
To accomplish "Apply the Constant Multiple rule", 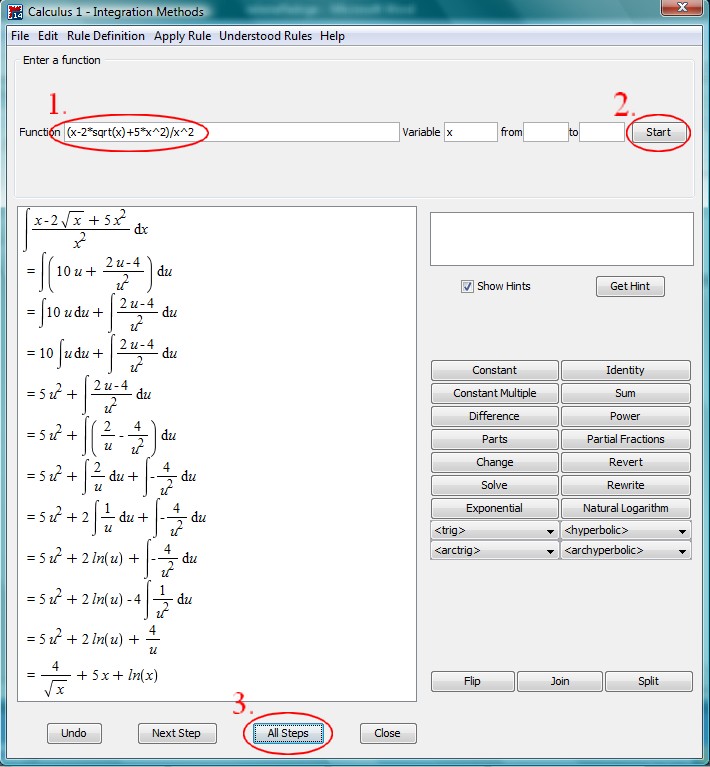I will tap(494, 393).
